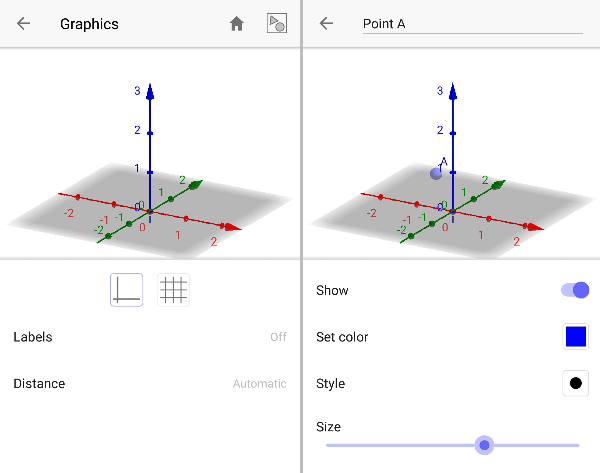600x473 pixels.
Task: Go back from Graphics panel
Action: tap(24, 24)
